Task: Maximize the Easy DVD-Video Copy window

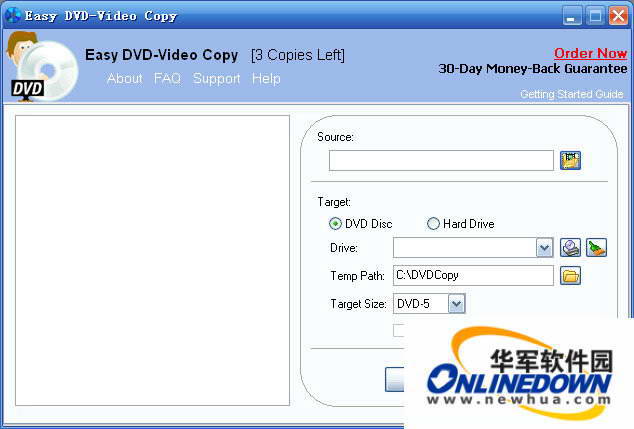Action: (595, 16)
